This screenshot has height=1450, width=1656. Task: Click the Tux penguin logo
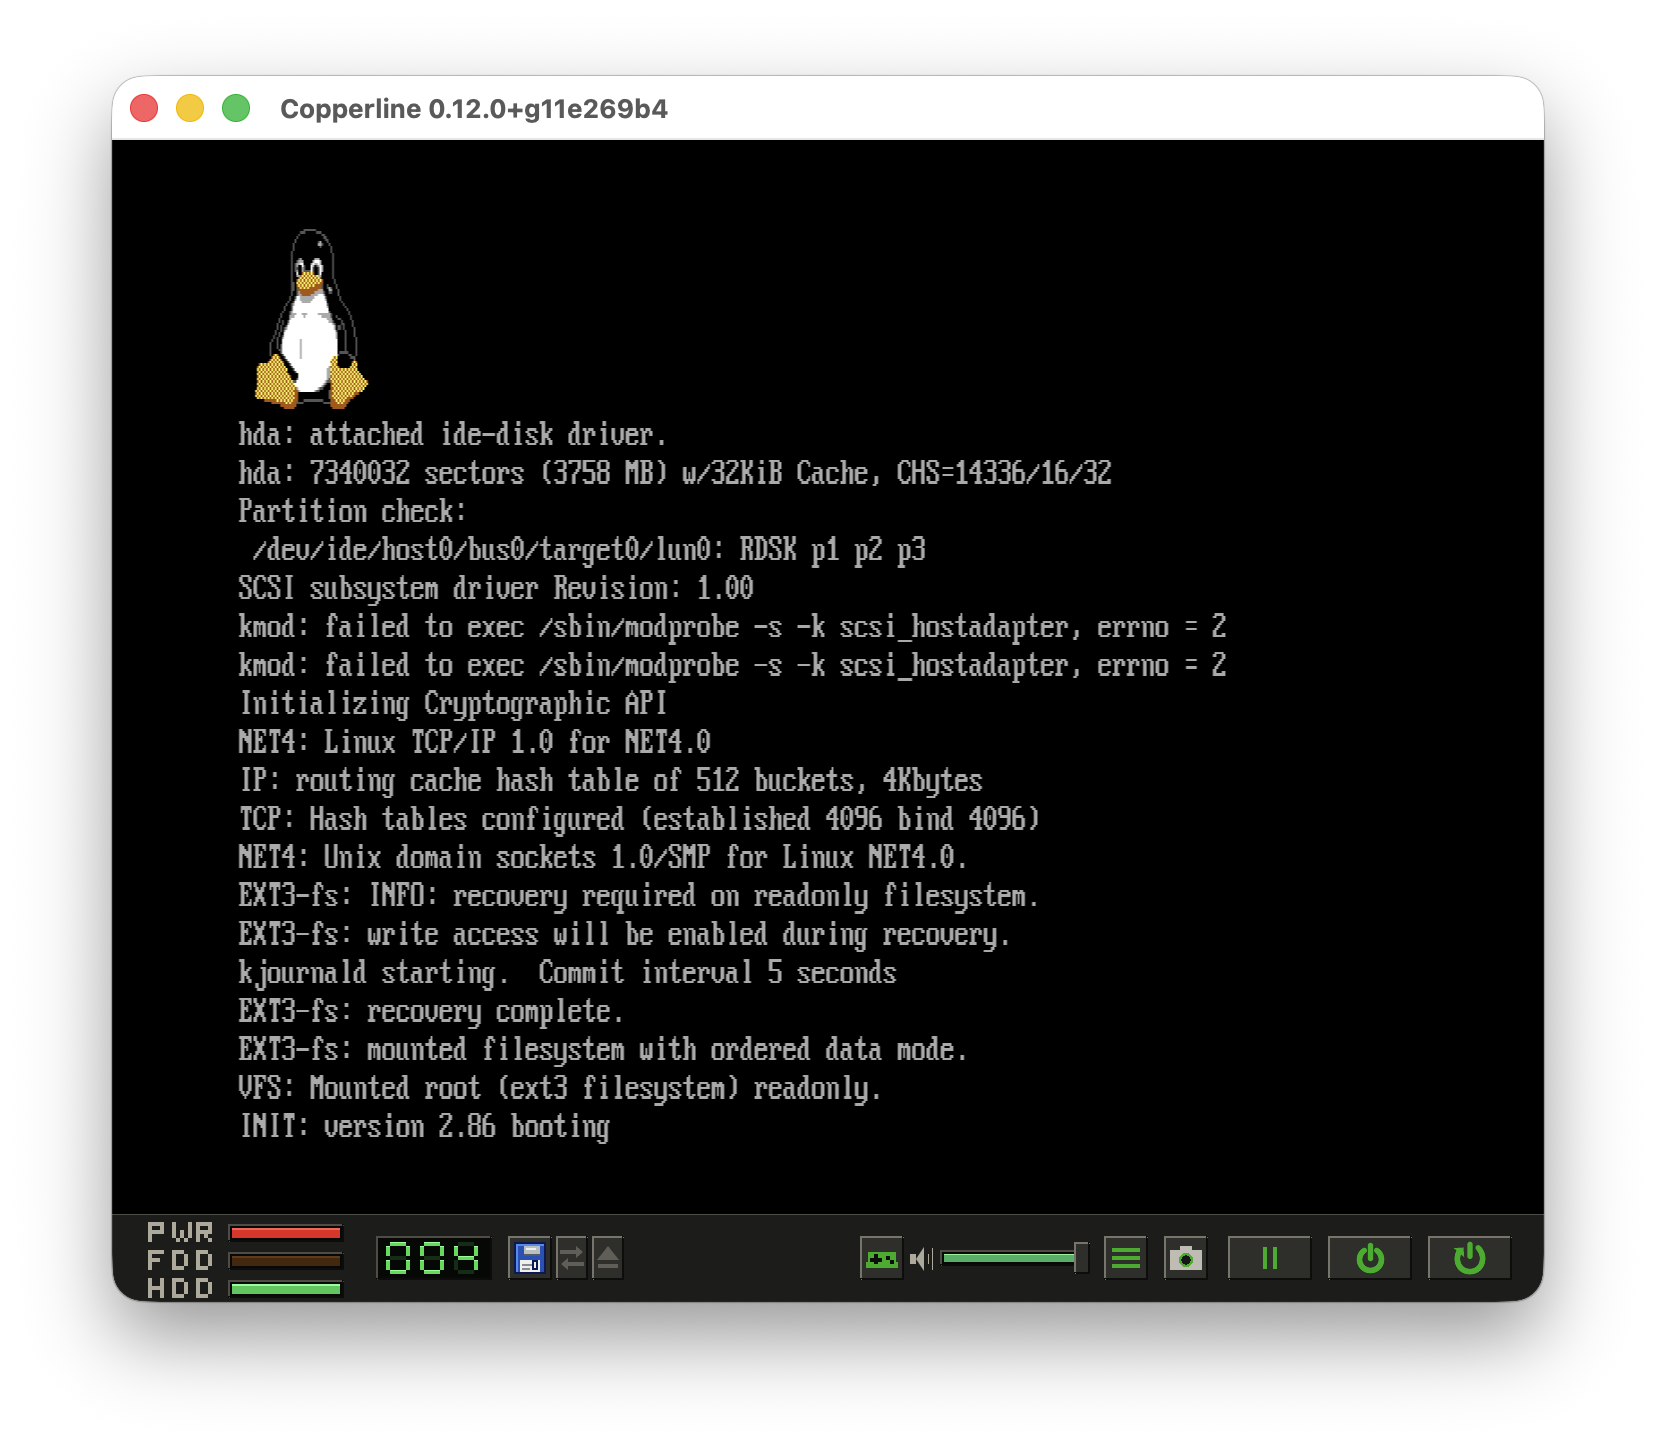[x=311, y=318]
